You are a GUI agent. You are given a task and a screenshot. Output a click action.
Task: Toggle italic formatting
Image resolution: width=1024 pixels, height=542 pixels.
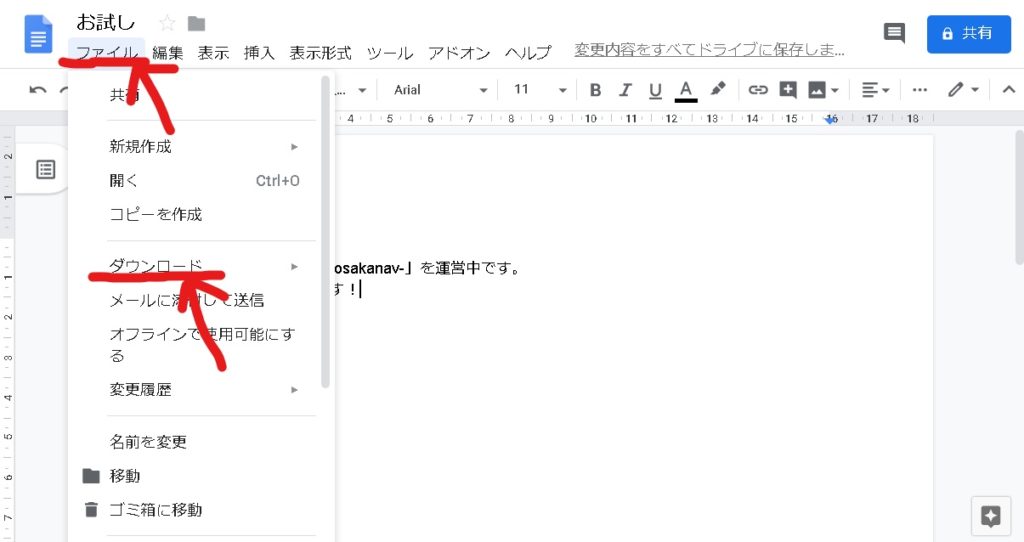625,90
